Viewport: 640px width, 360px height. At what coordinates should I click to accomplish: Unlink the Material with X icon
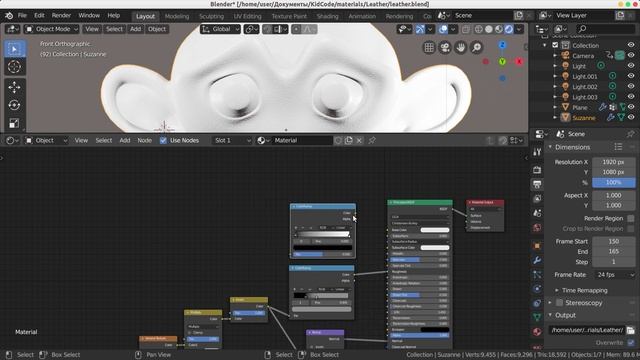(x=359, y=140)
